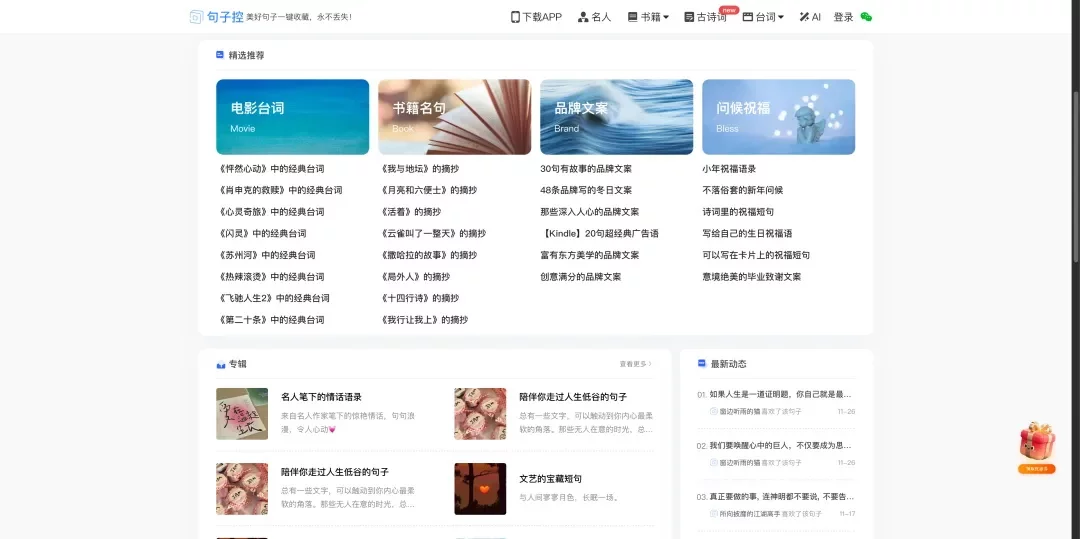
Task: Open the 【Kindle】20句超经典广告语 link
Action: [600, 233]
